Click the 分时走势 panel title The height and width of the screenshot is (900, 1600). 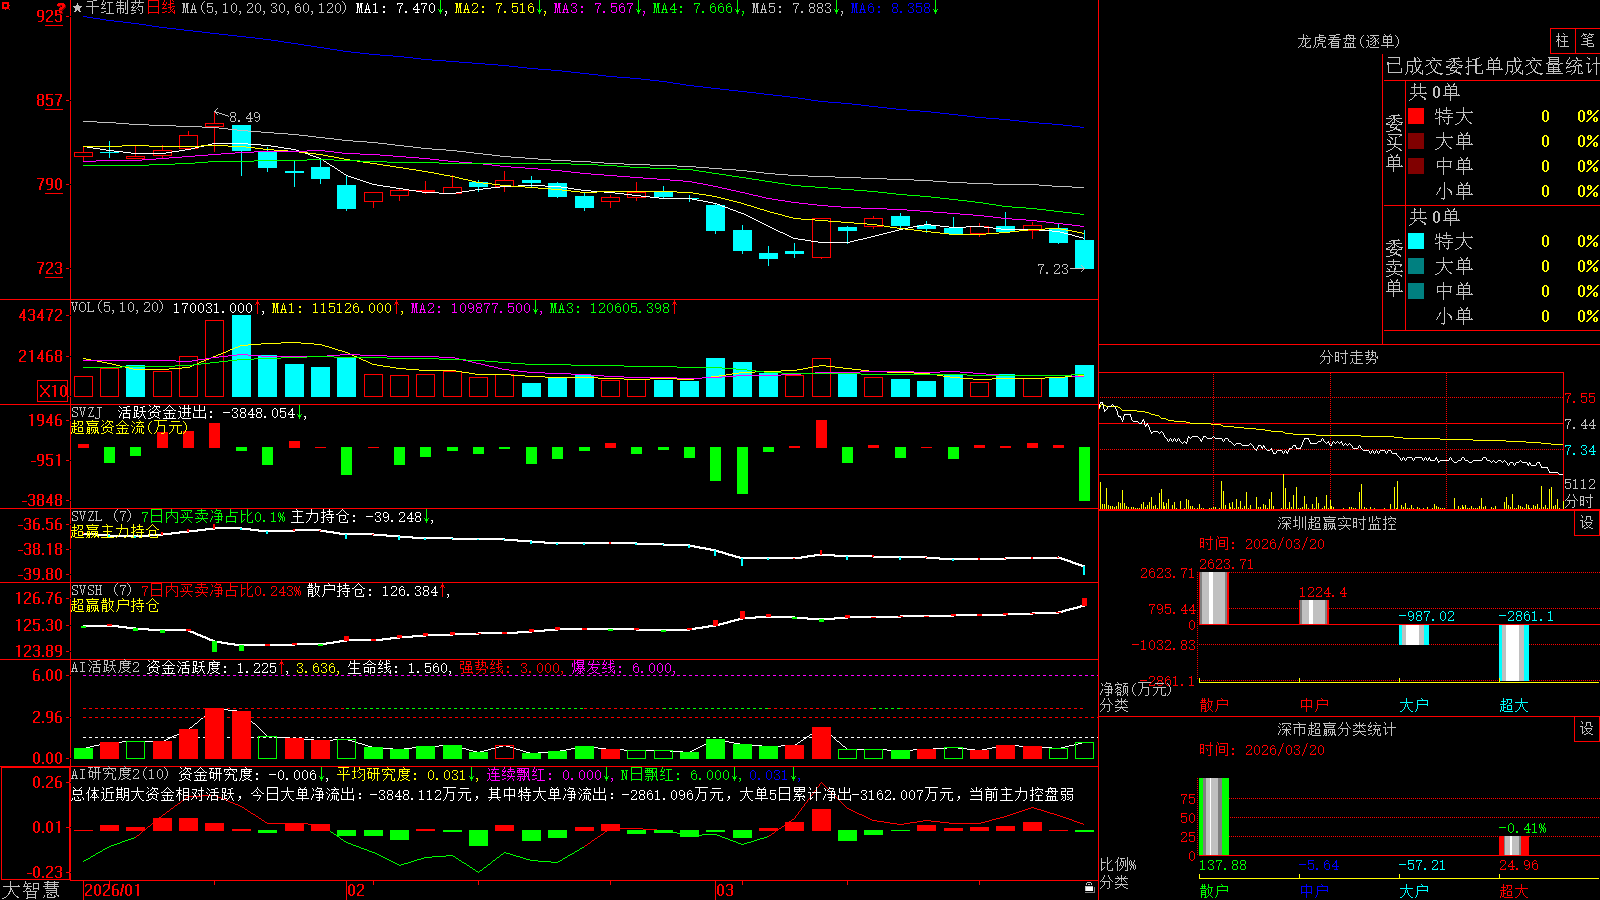pyautogui.click(x=1349, y=357)
